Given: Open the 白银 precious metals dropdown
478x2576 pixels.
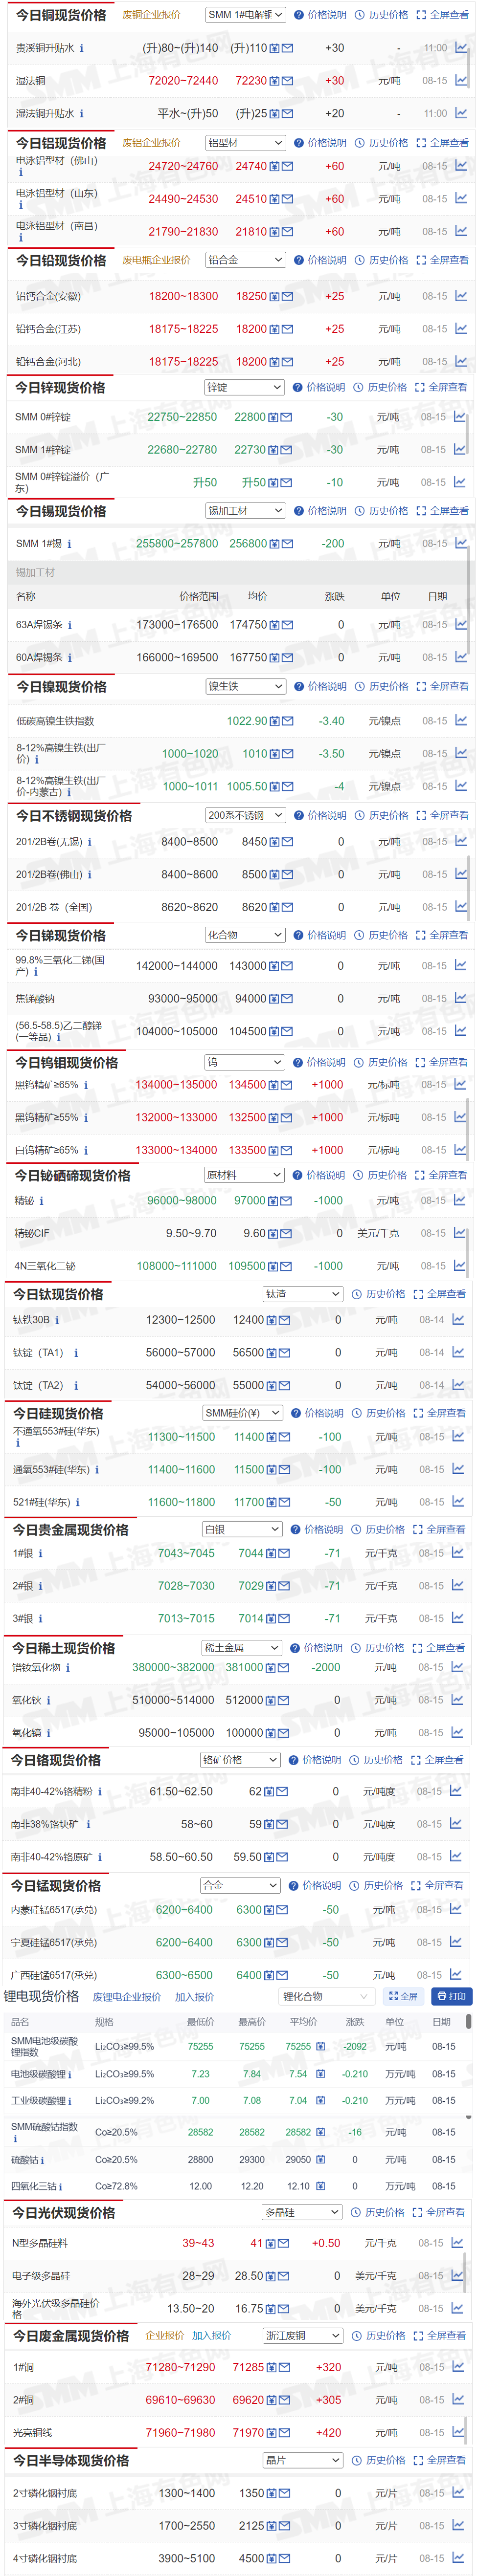Looking at the screenshot, I should tap(243, 1530).
